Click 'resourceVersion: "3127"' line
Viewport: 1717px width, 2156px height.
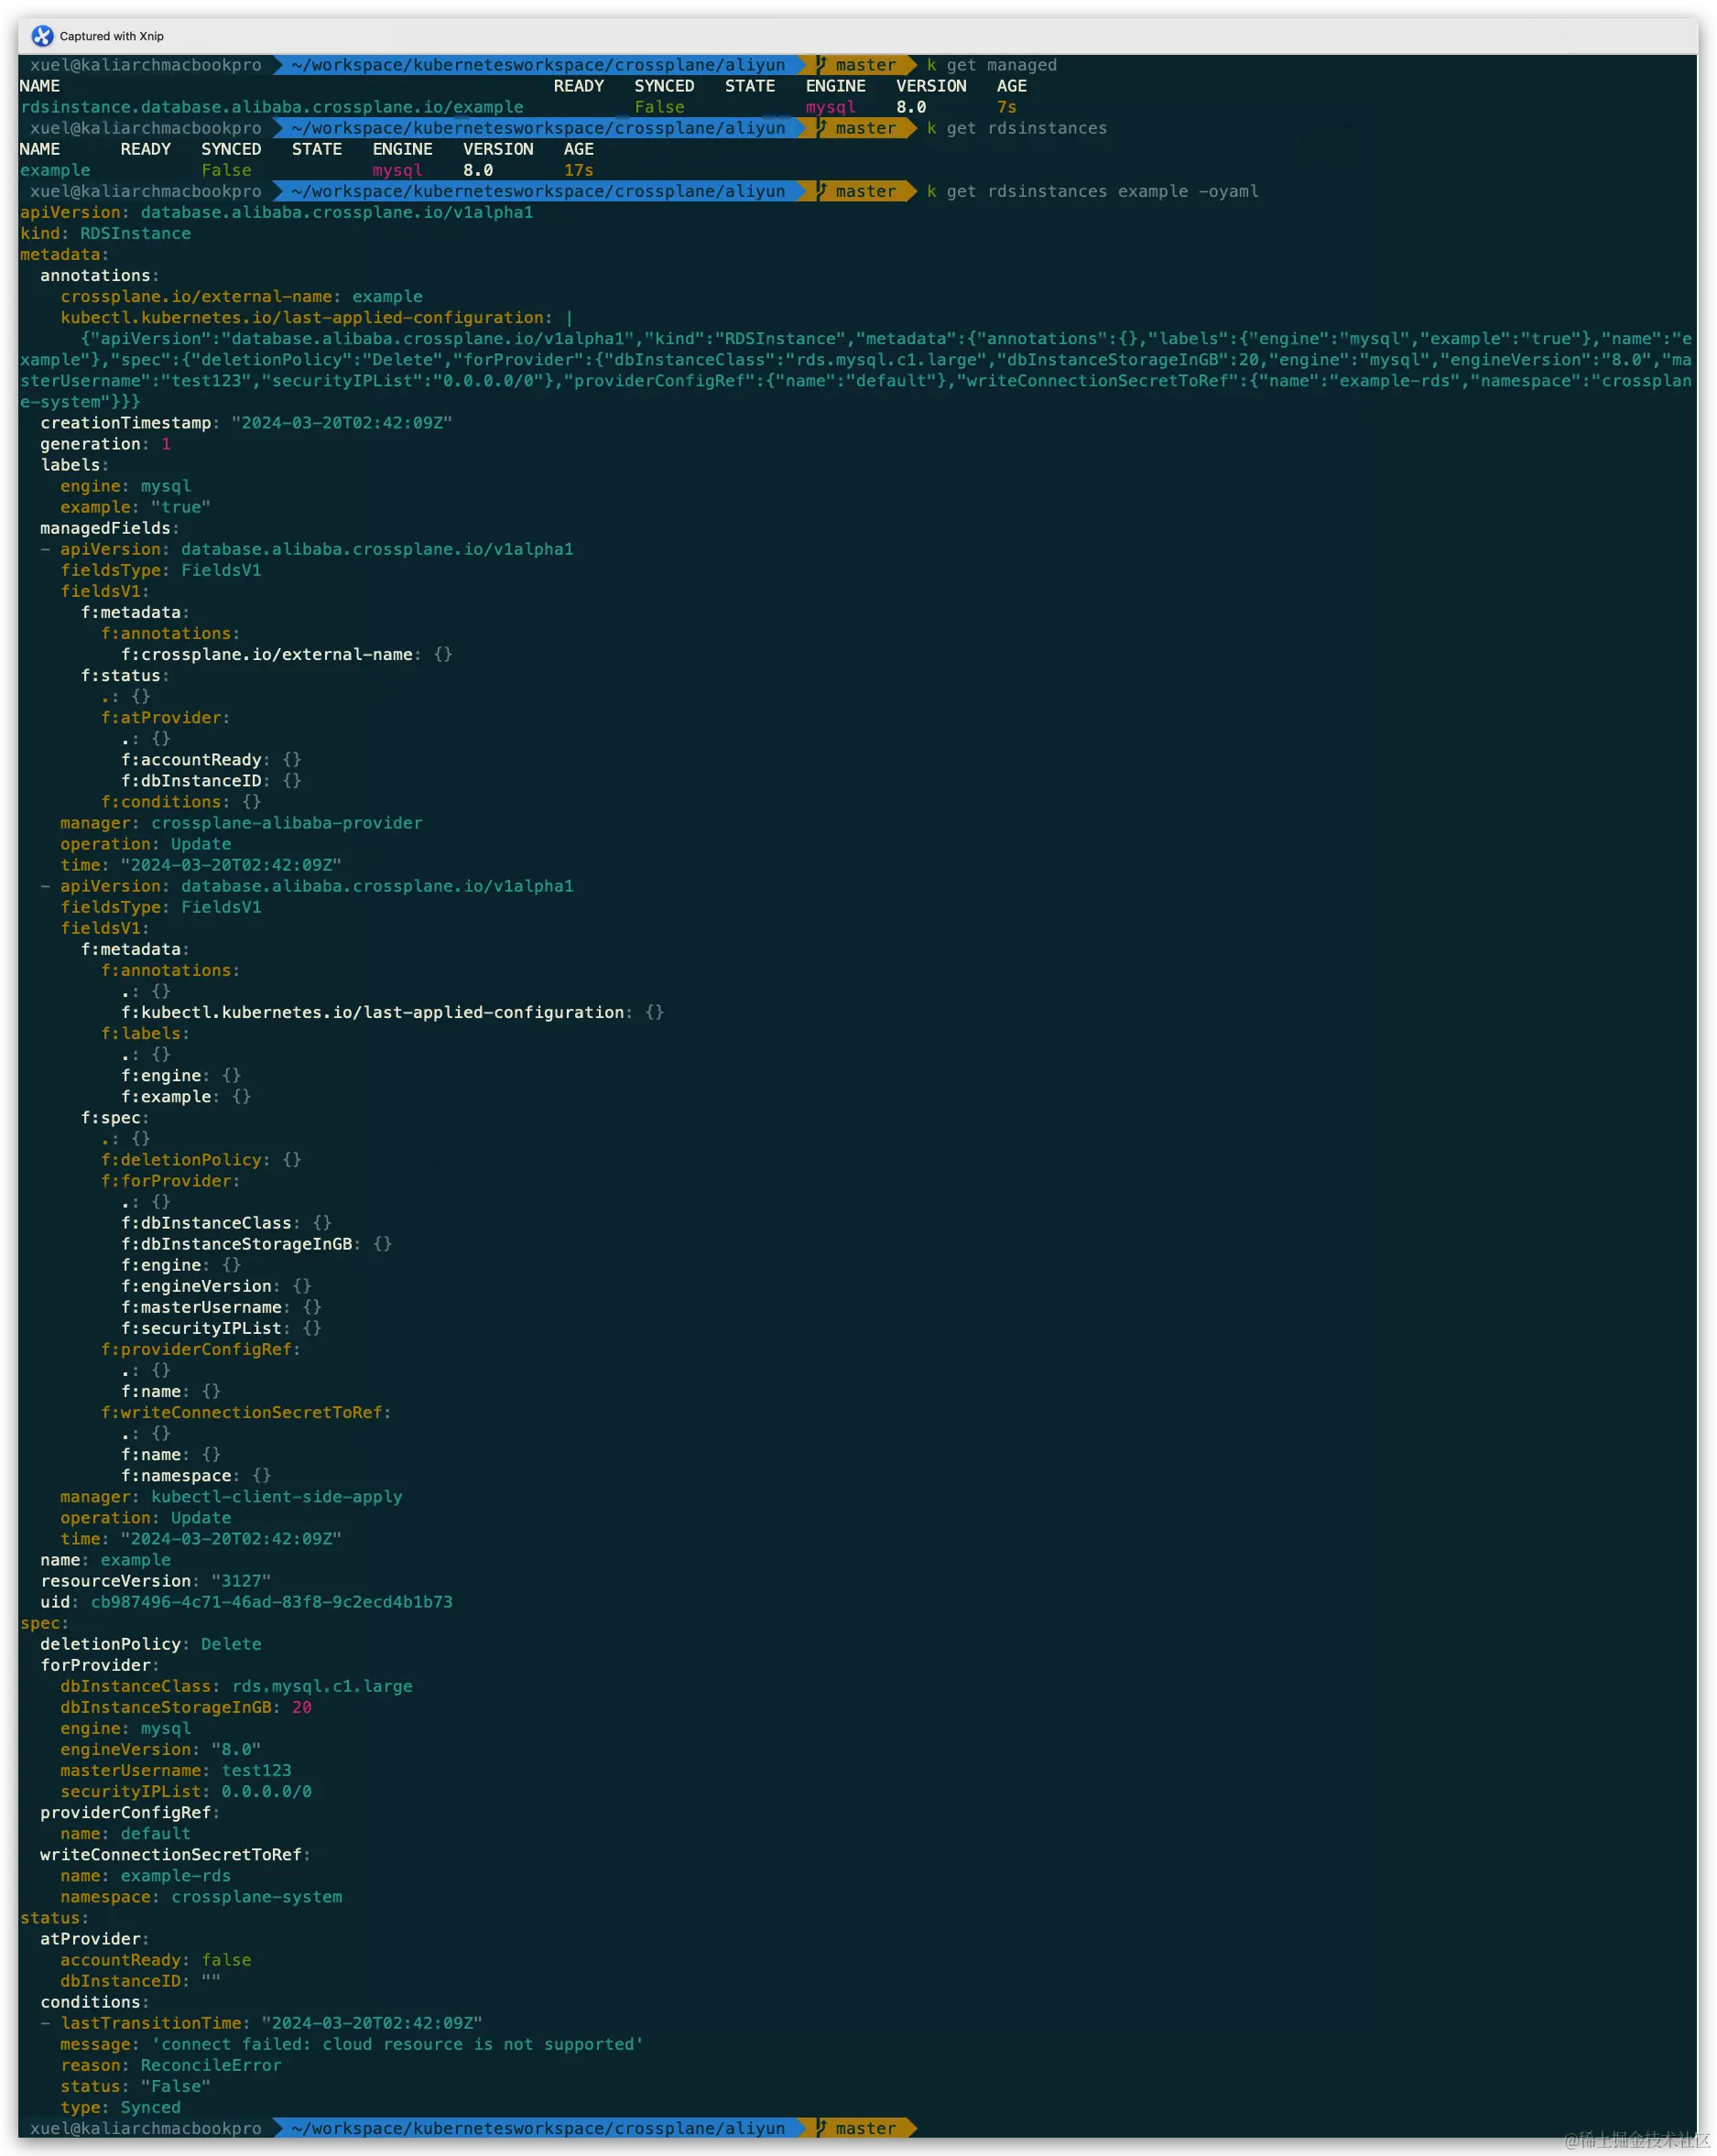click(x=155, y=1580)
